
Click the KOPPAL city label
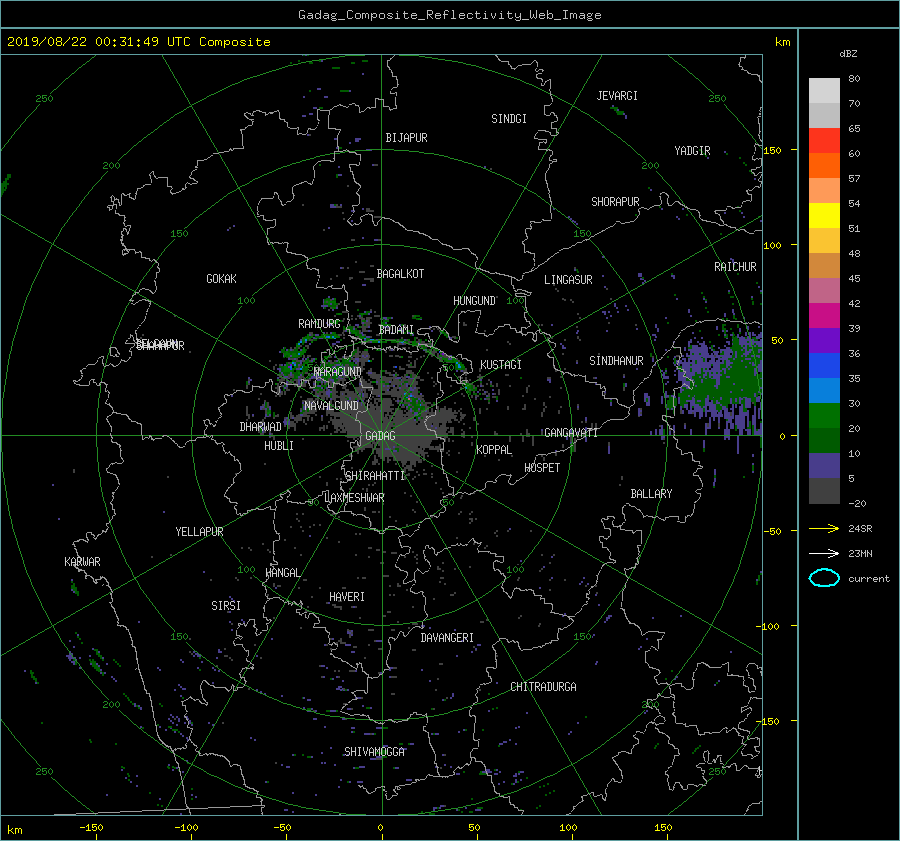494,450
